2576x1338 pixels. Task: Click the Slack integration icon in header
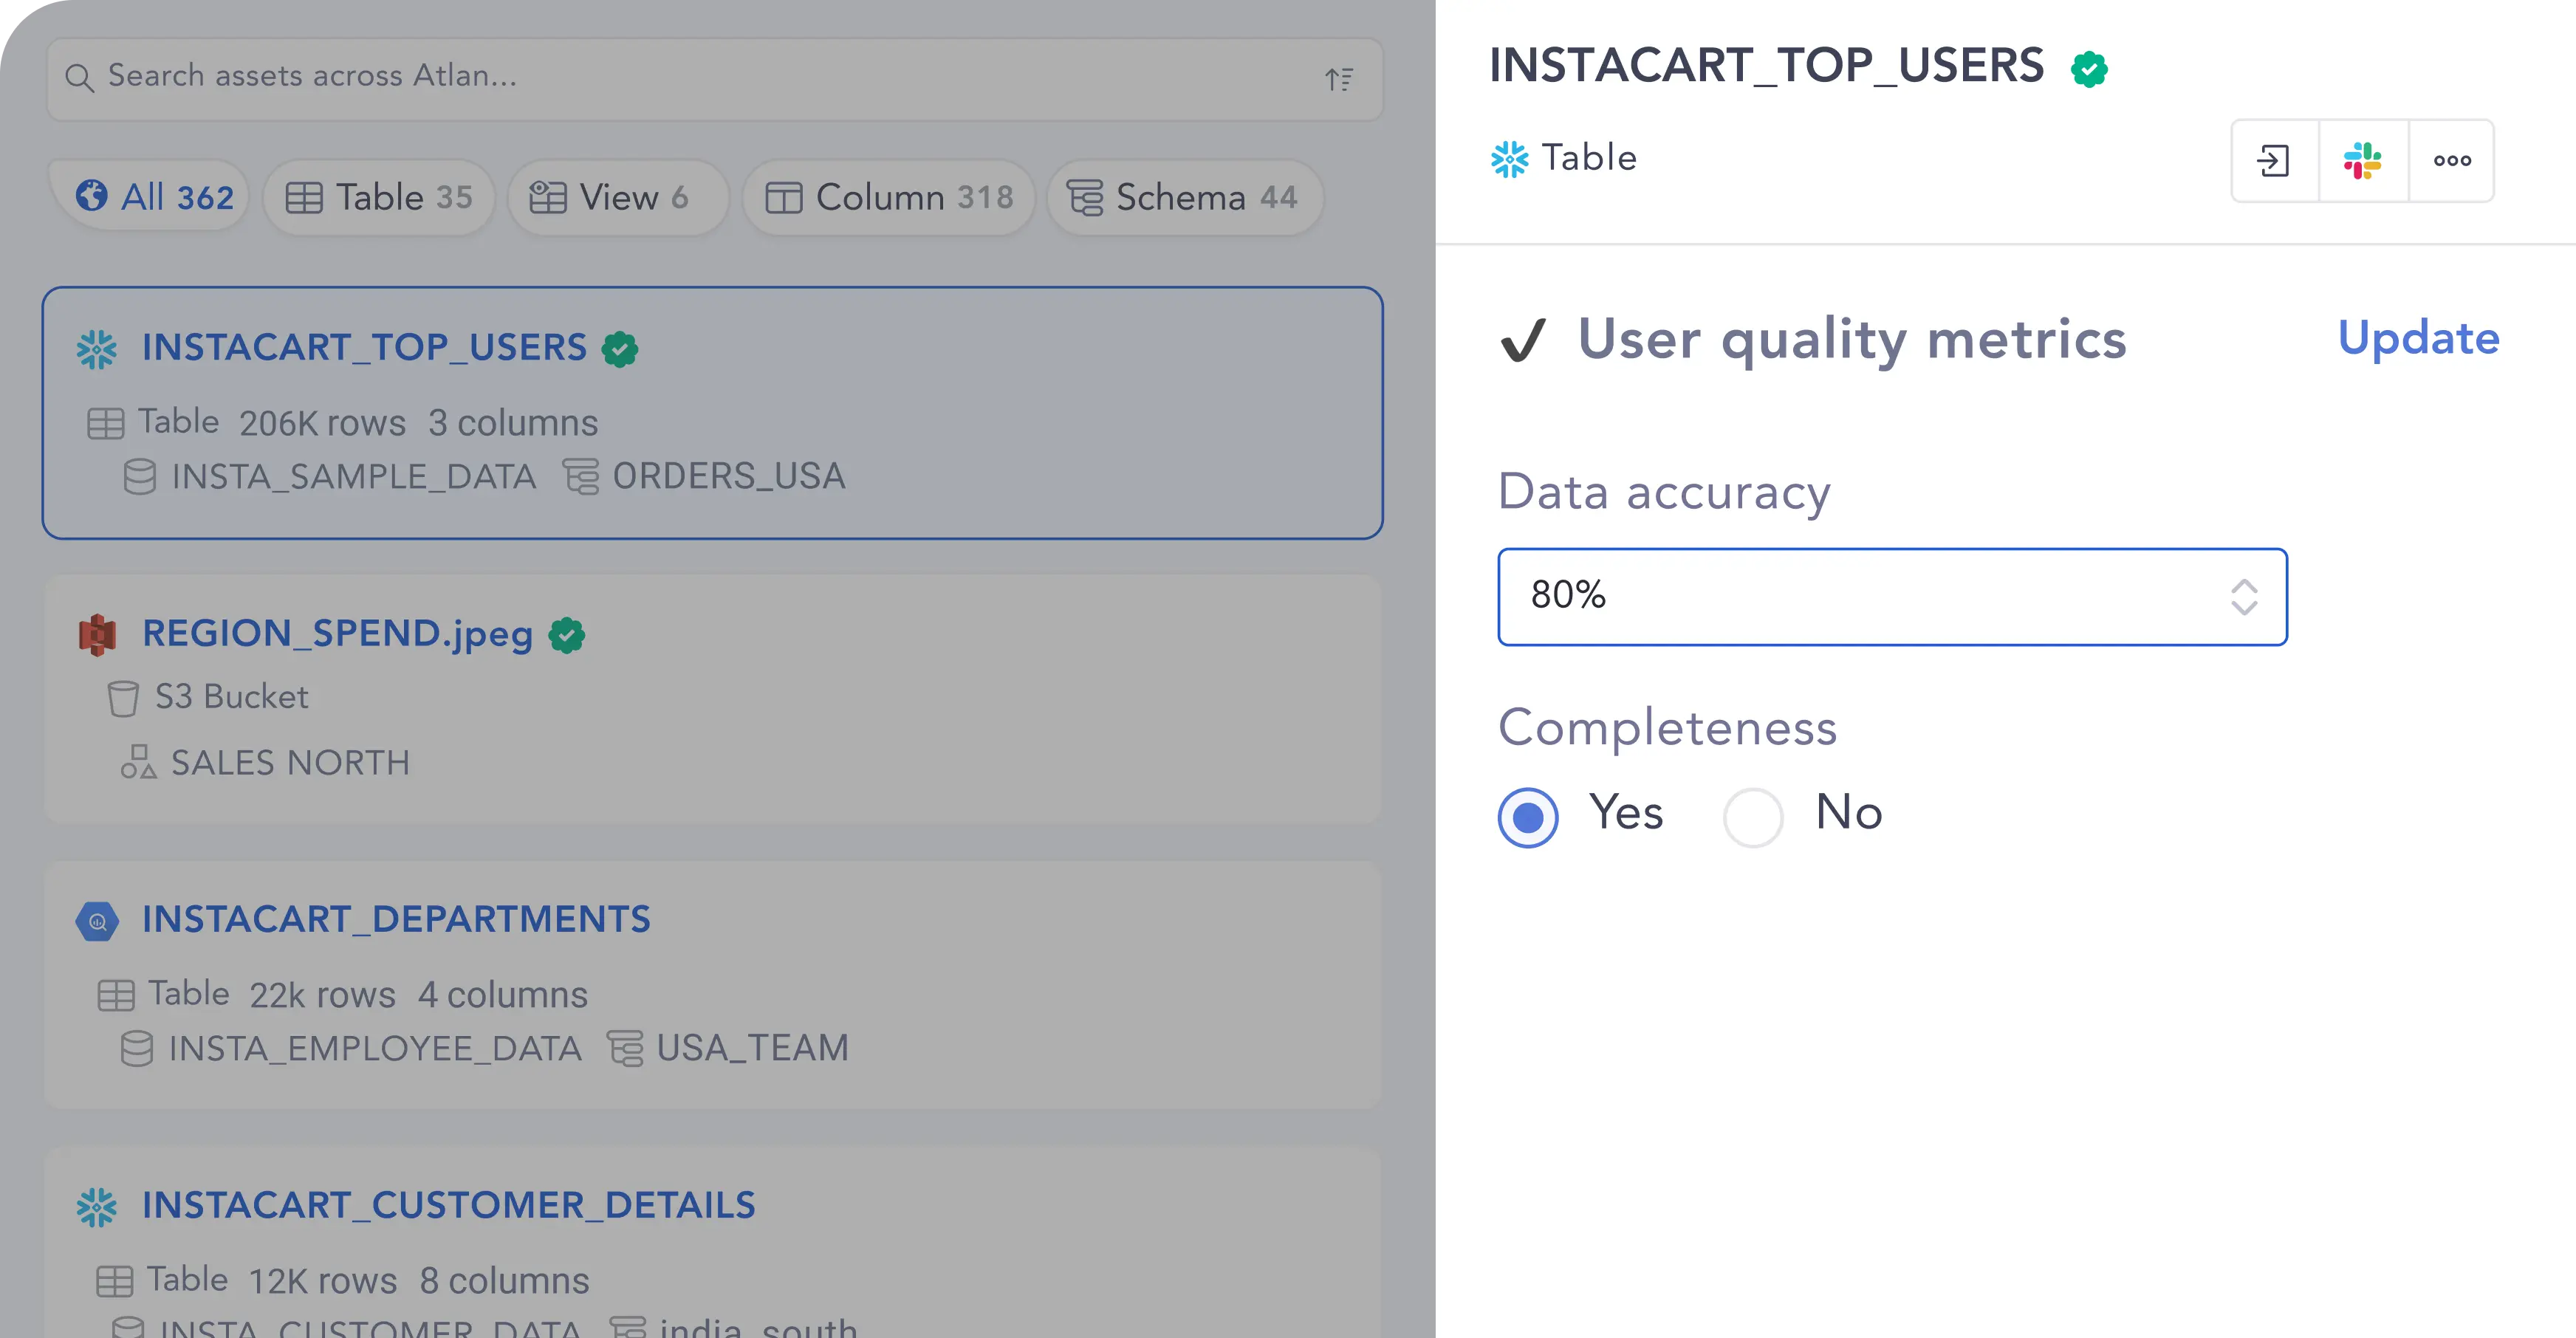[x=2363, y=160]
